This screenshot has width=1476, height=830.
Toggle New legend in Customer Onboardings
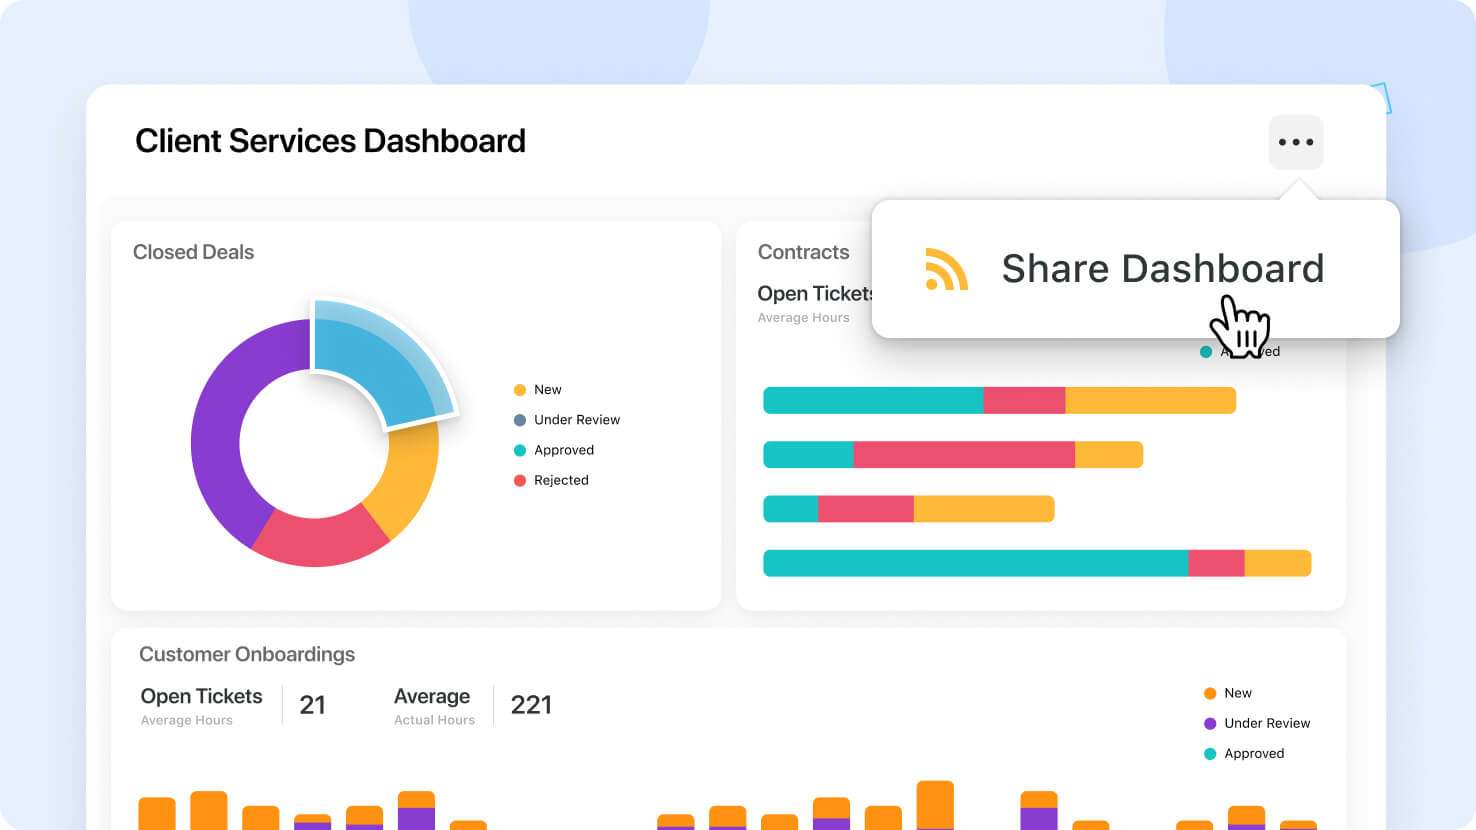1227,693
